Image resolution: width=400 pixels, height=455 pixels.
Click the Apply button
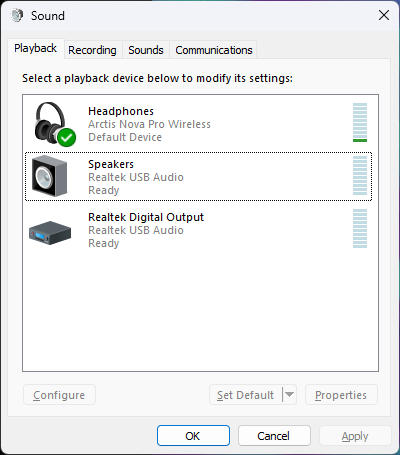pos(355,436)
